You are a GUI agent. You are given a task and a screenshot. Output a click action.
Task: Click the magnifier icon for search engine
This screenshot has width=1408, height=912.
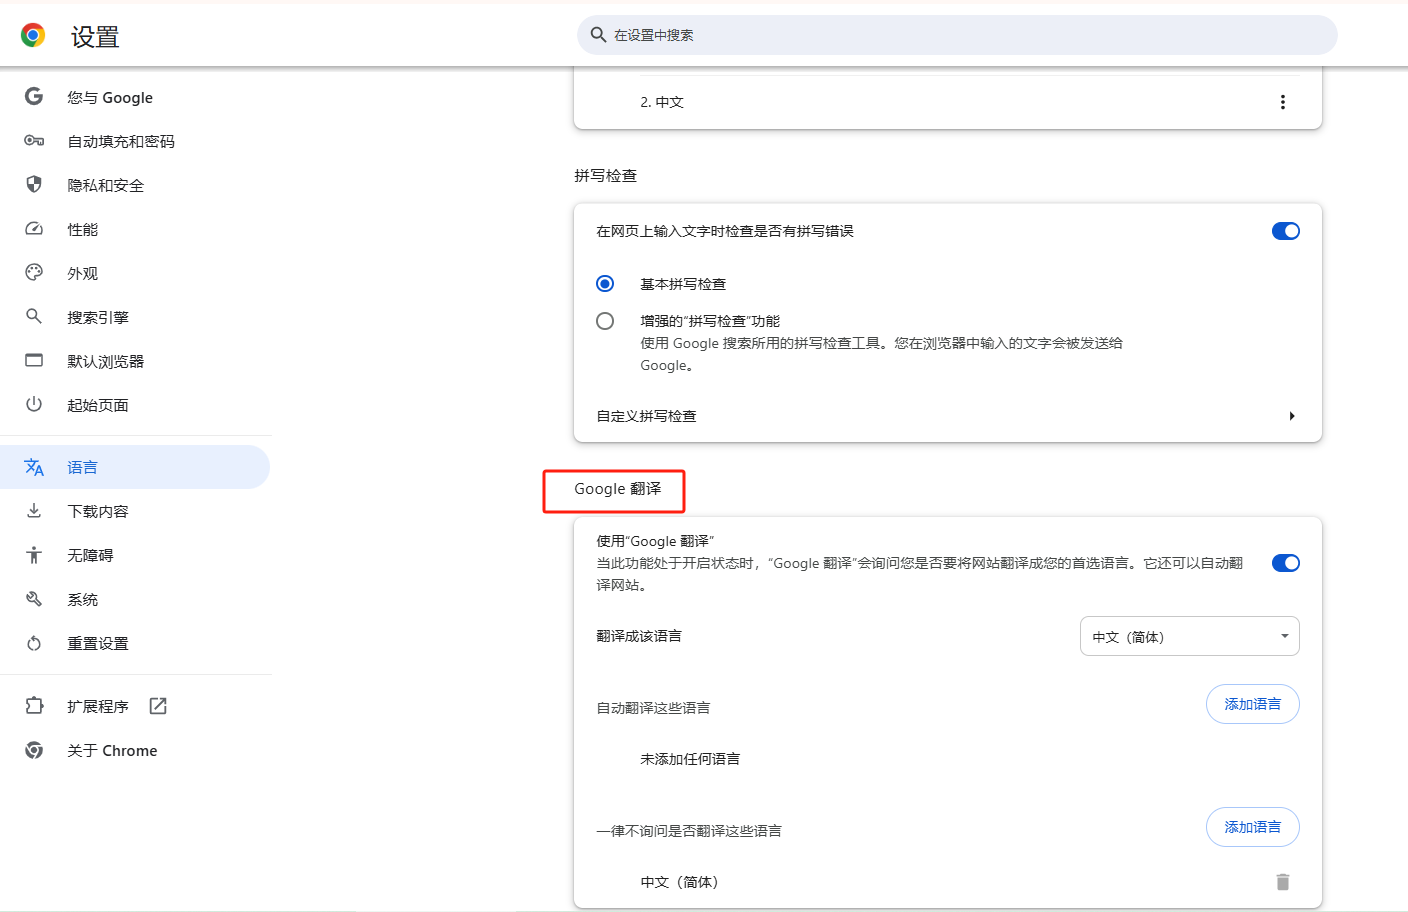[x=34, y=317]
